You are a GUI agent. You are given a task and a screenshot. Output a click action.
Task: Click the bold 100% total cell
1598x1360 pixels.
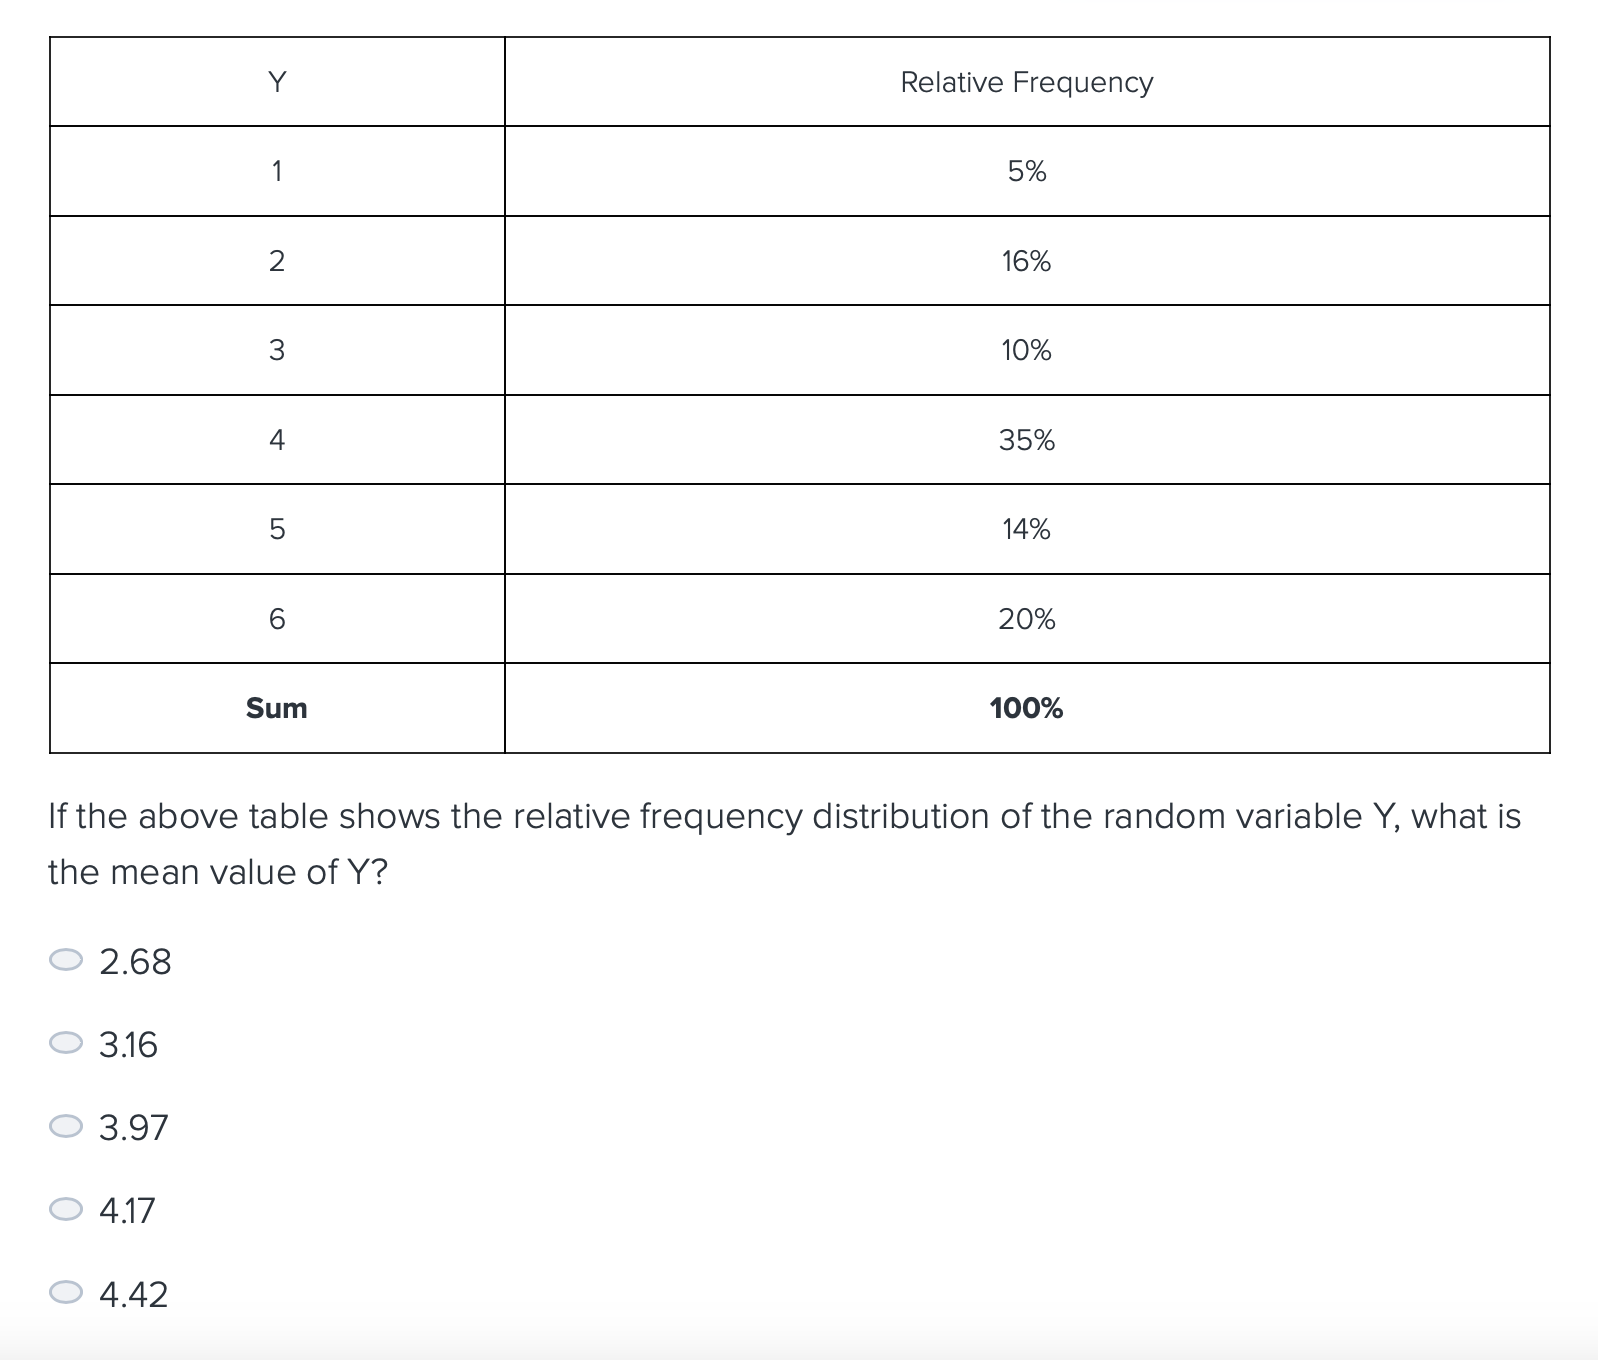(1026, 708)
